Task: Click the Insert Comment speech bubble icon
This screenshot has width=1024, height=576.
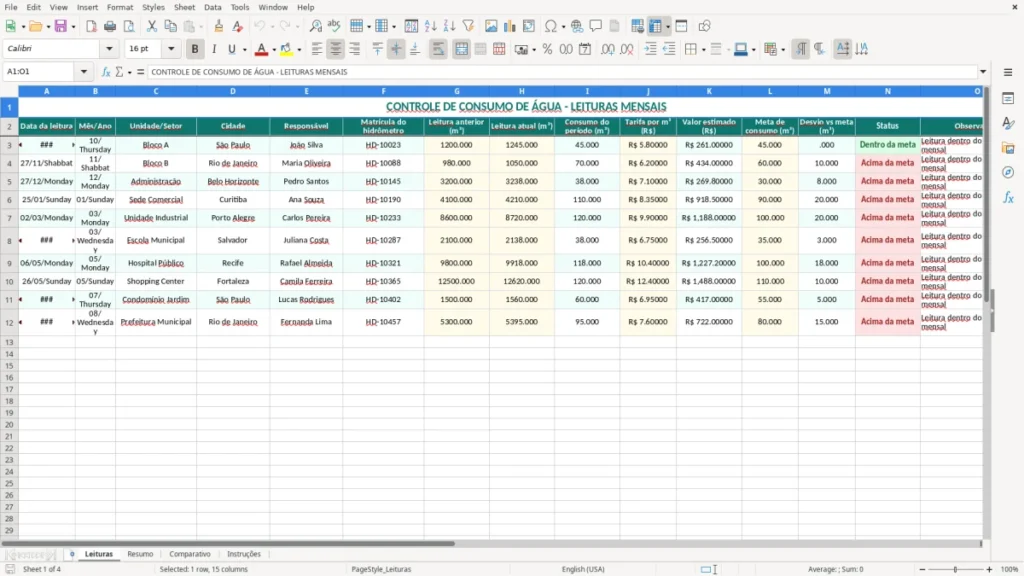Action: pyautogui.click(x=596, y=26)
